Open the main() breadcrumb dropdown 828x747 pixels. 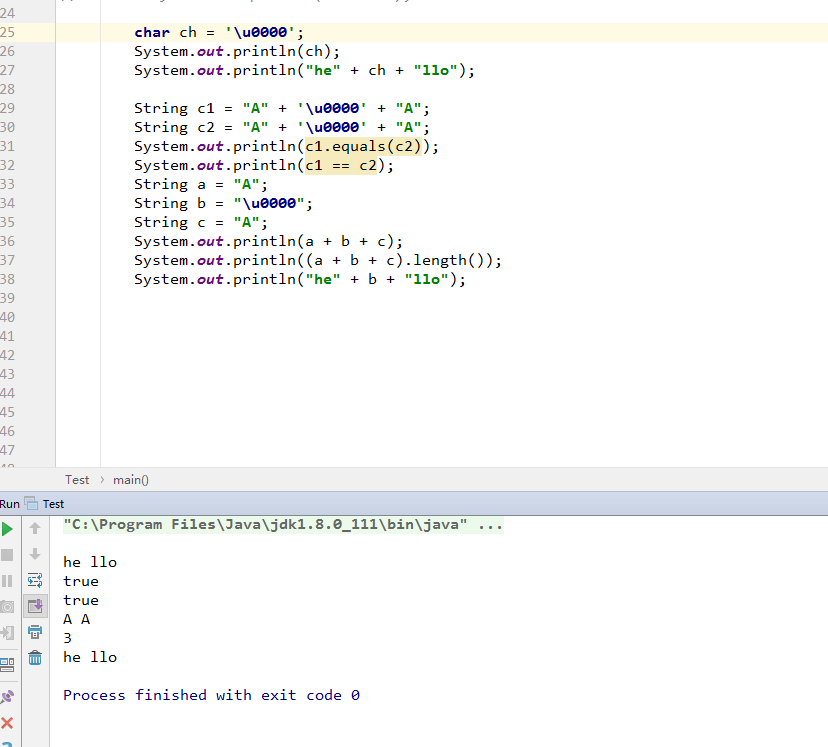coord(130,479)
